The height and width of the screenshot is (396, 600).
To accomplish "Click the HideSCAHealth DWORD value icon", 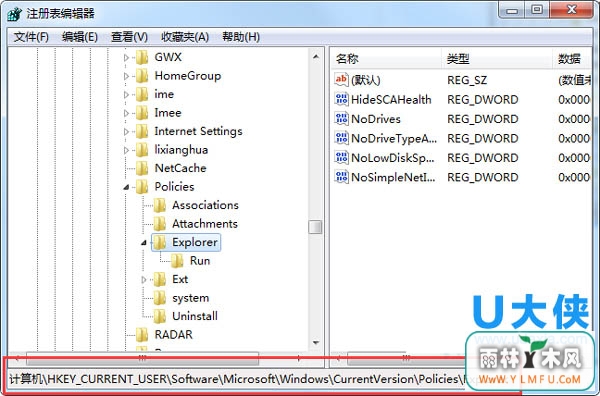I will 341,99.
